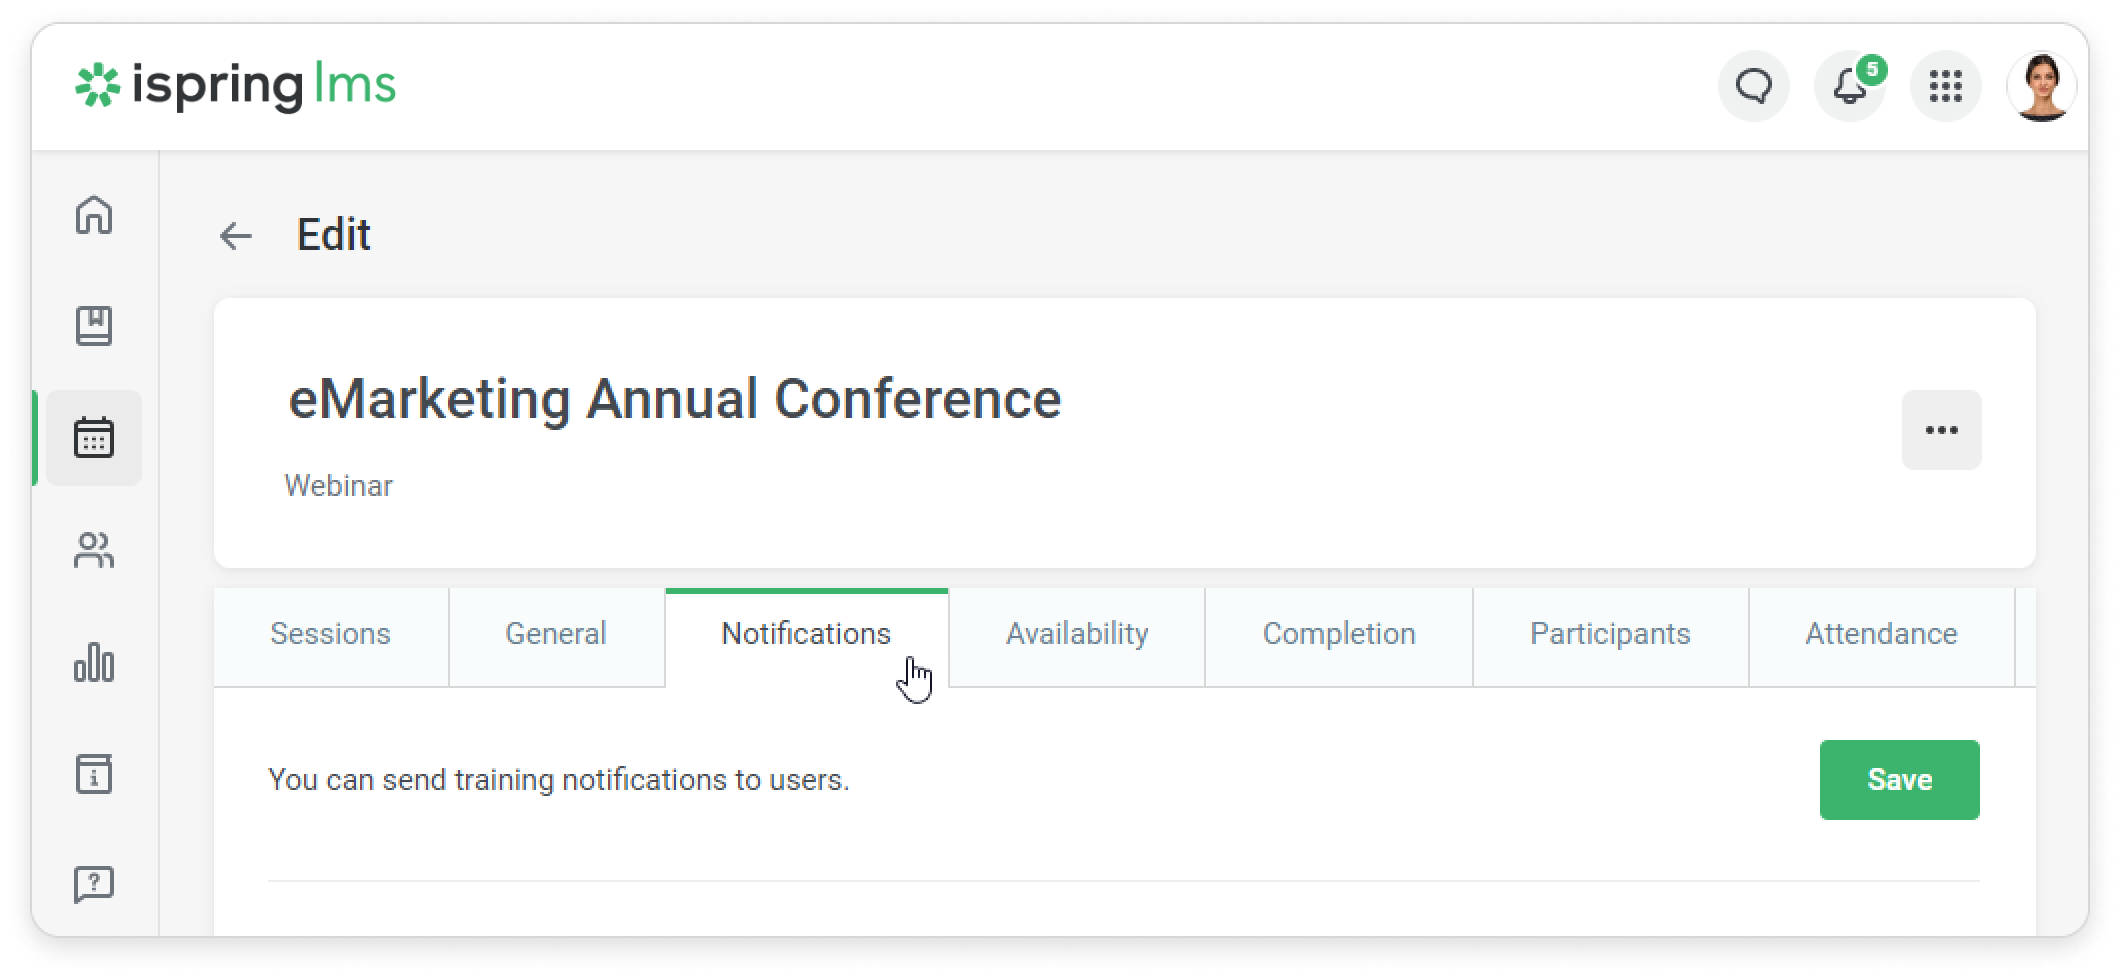Open the home page from sidebar
The image size is (2120, 976).
(x=94, y=215)
